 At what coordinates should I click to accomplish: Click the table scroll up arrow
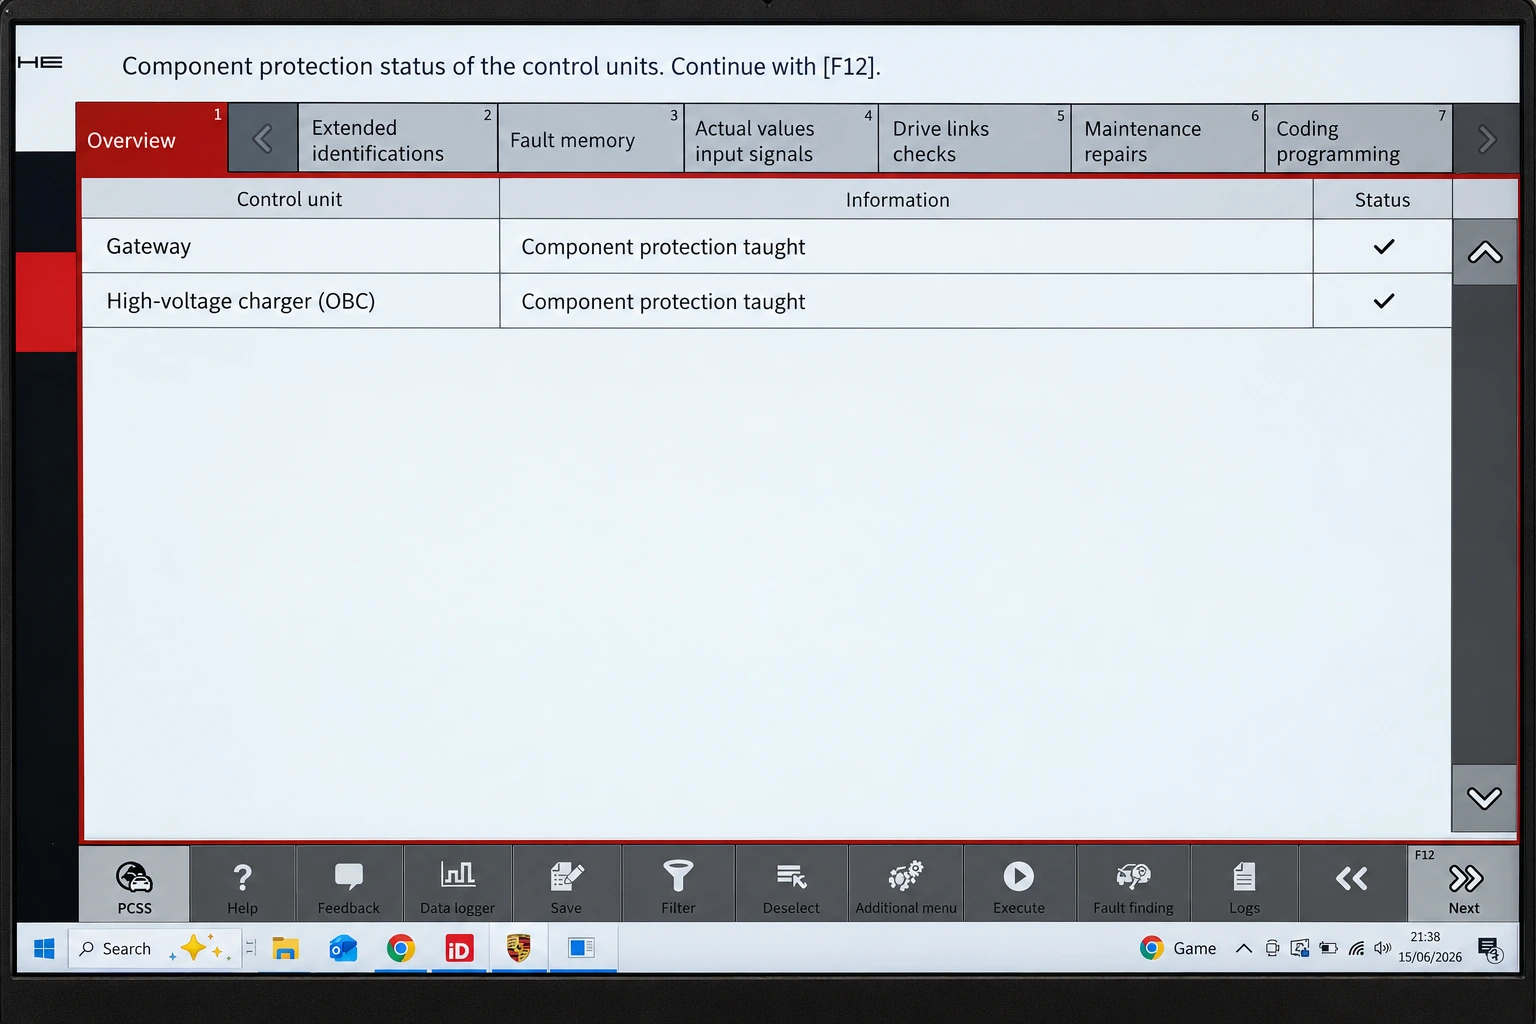click(1485, 252)
